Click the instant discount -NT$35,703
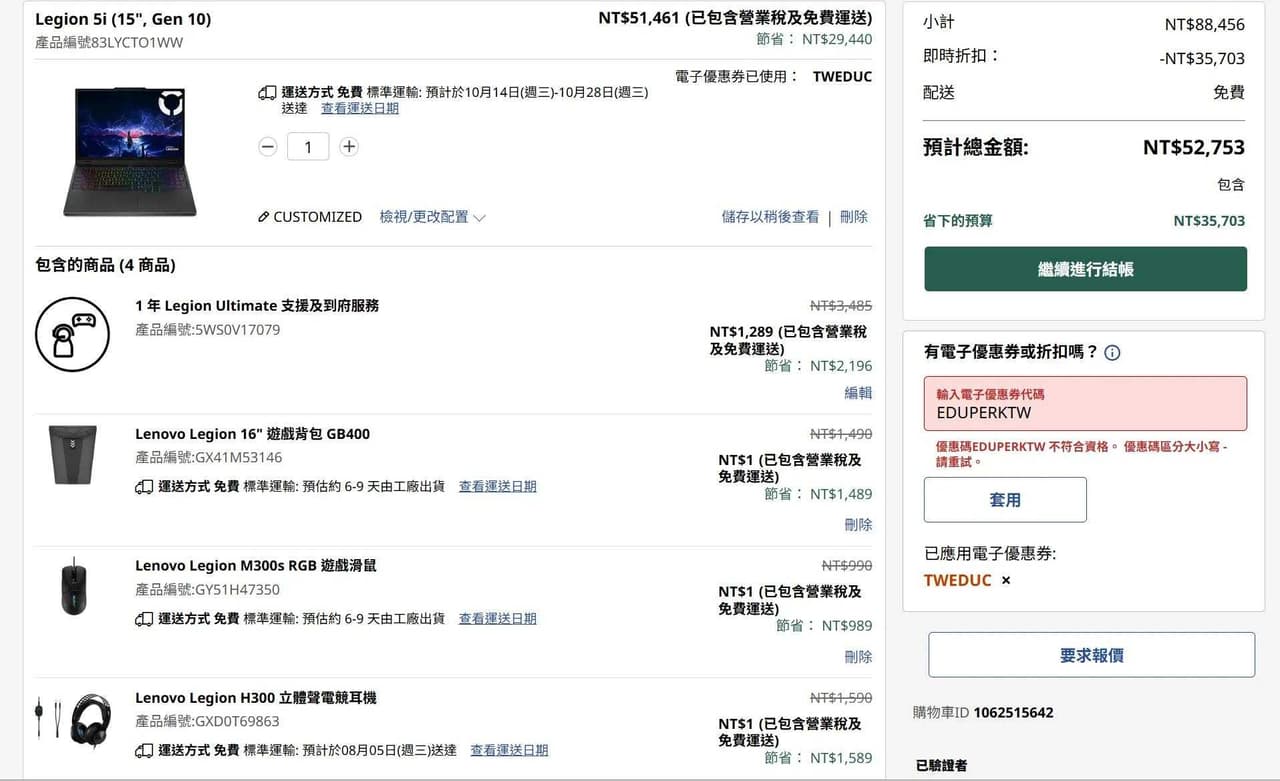This screenshot has width=1280, height=781. pos(1202,59)
